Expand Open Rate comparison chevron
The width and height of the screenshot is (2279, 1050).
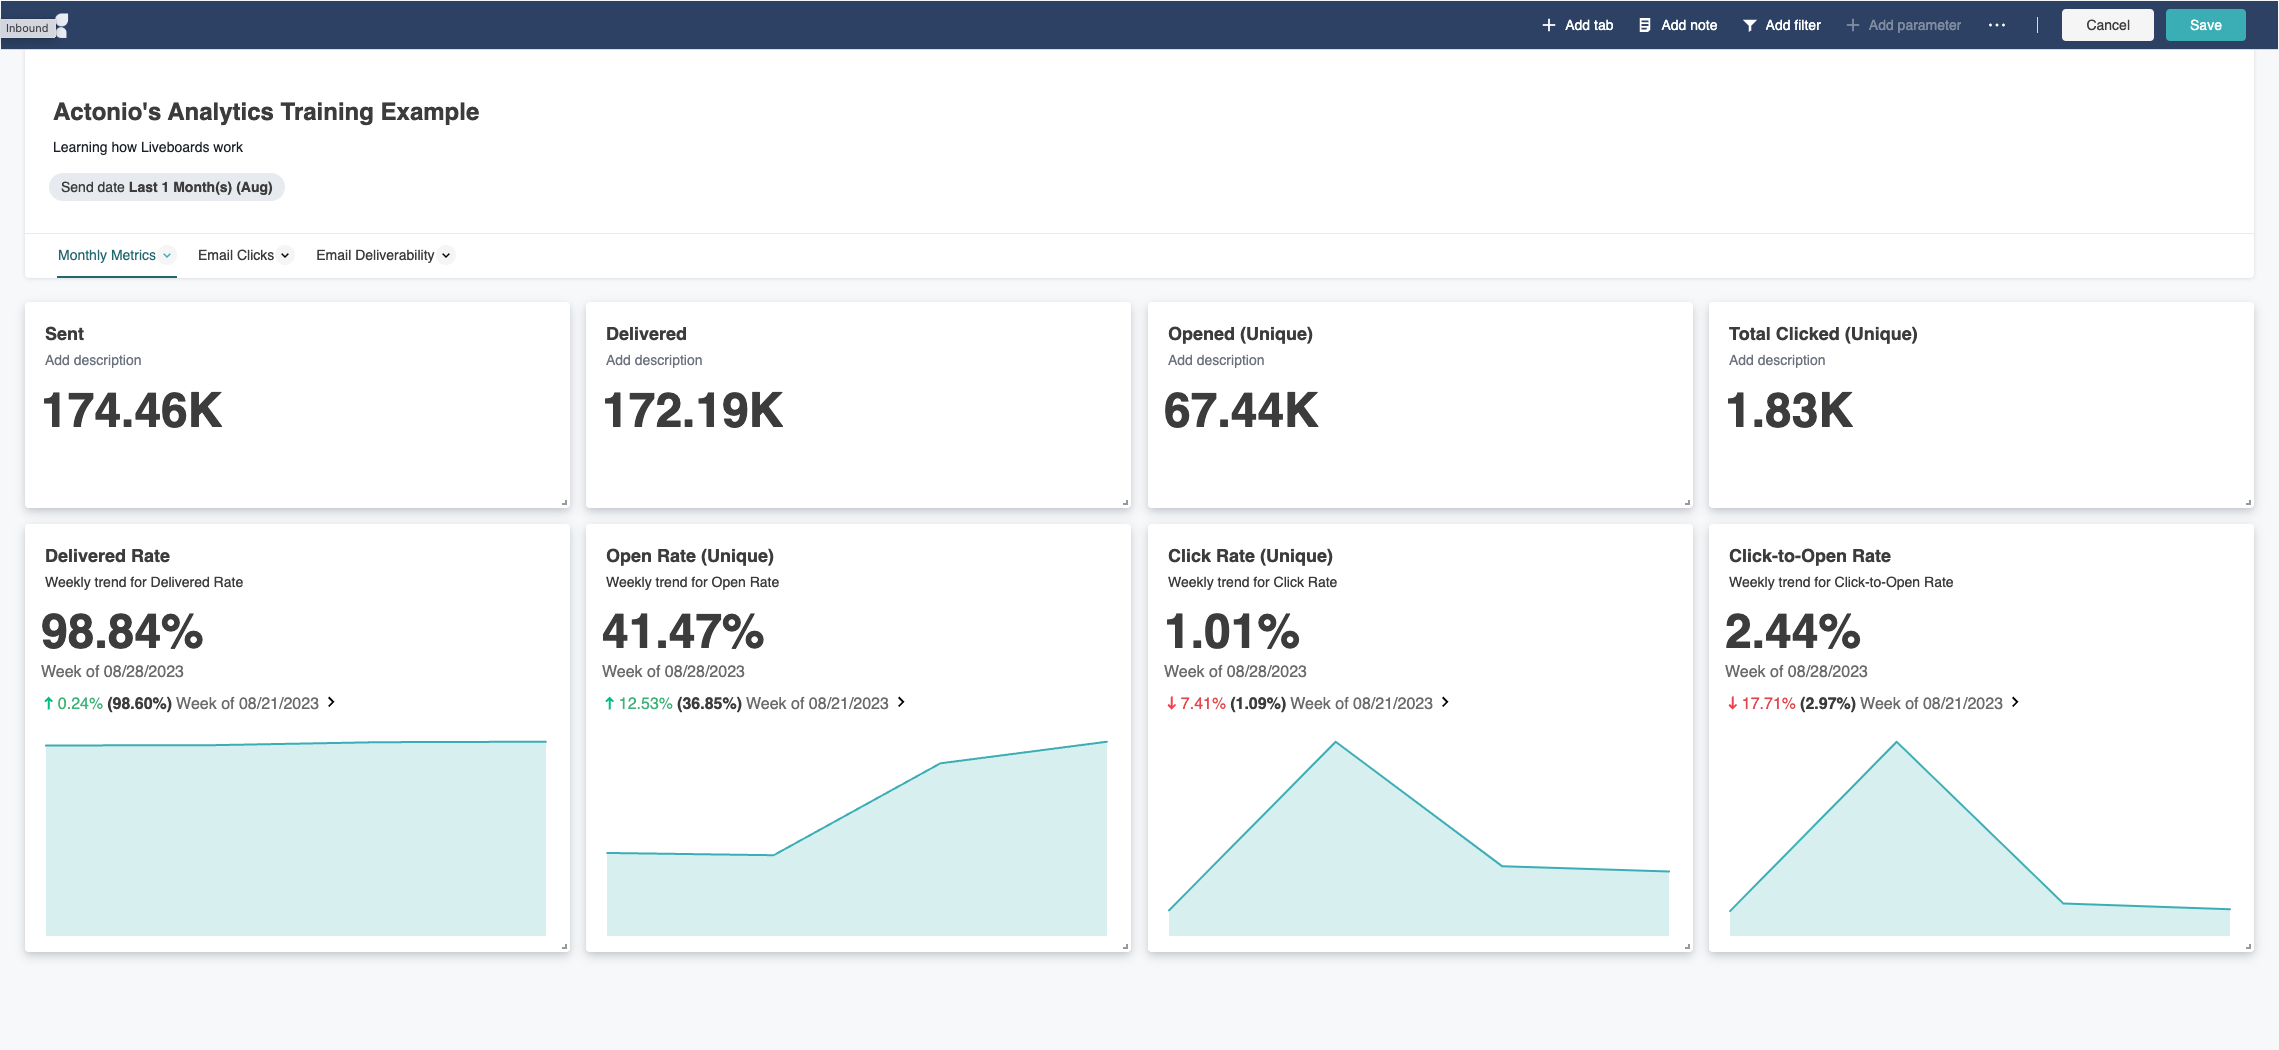[x=901, y=702]
